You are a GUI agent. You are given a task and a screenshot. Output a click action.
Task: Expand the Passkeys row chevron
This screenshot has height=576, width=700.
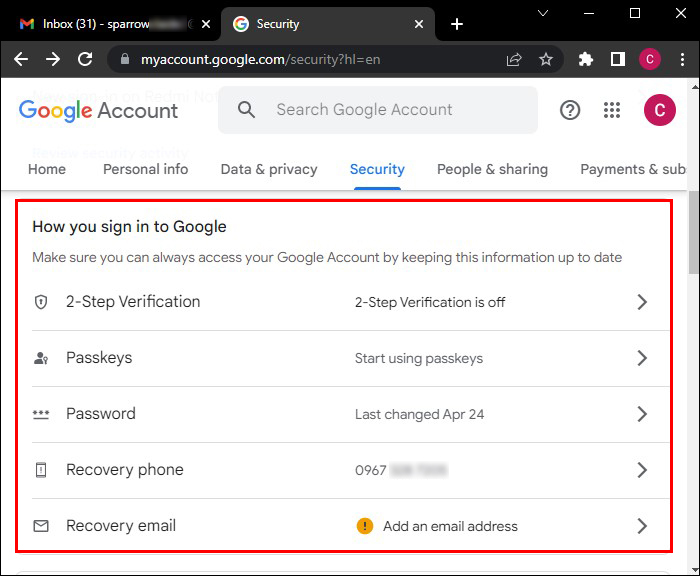tap(643, 358)
